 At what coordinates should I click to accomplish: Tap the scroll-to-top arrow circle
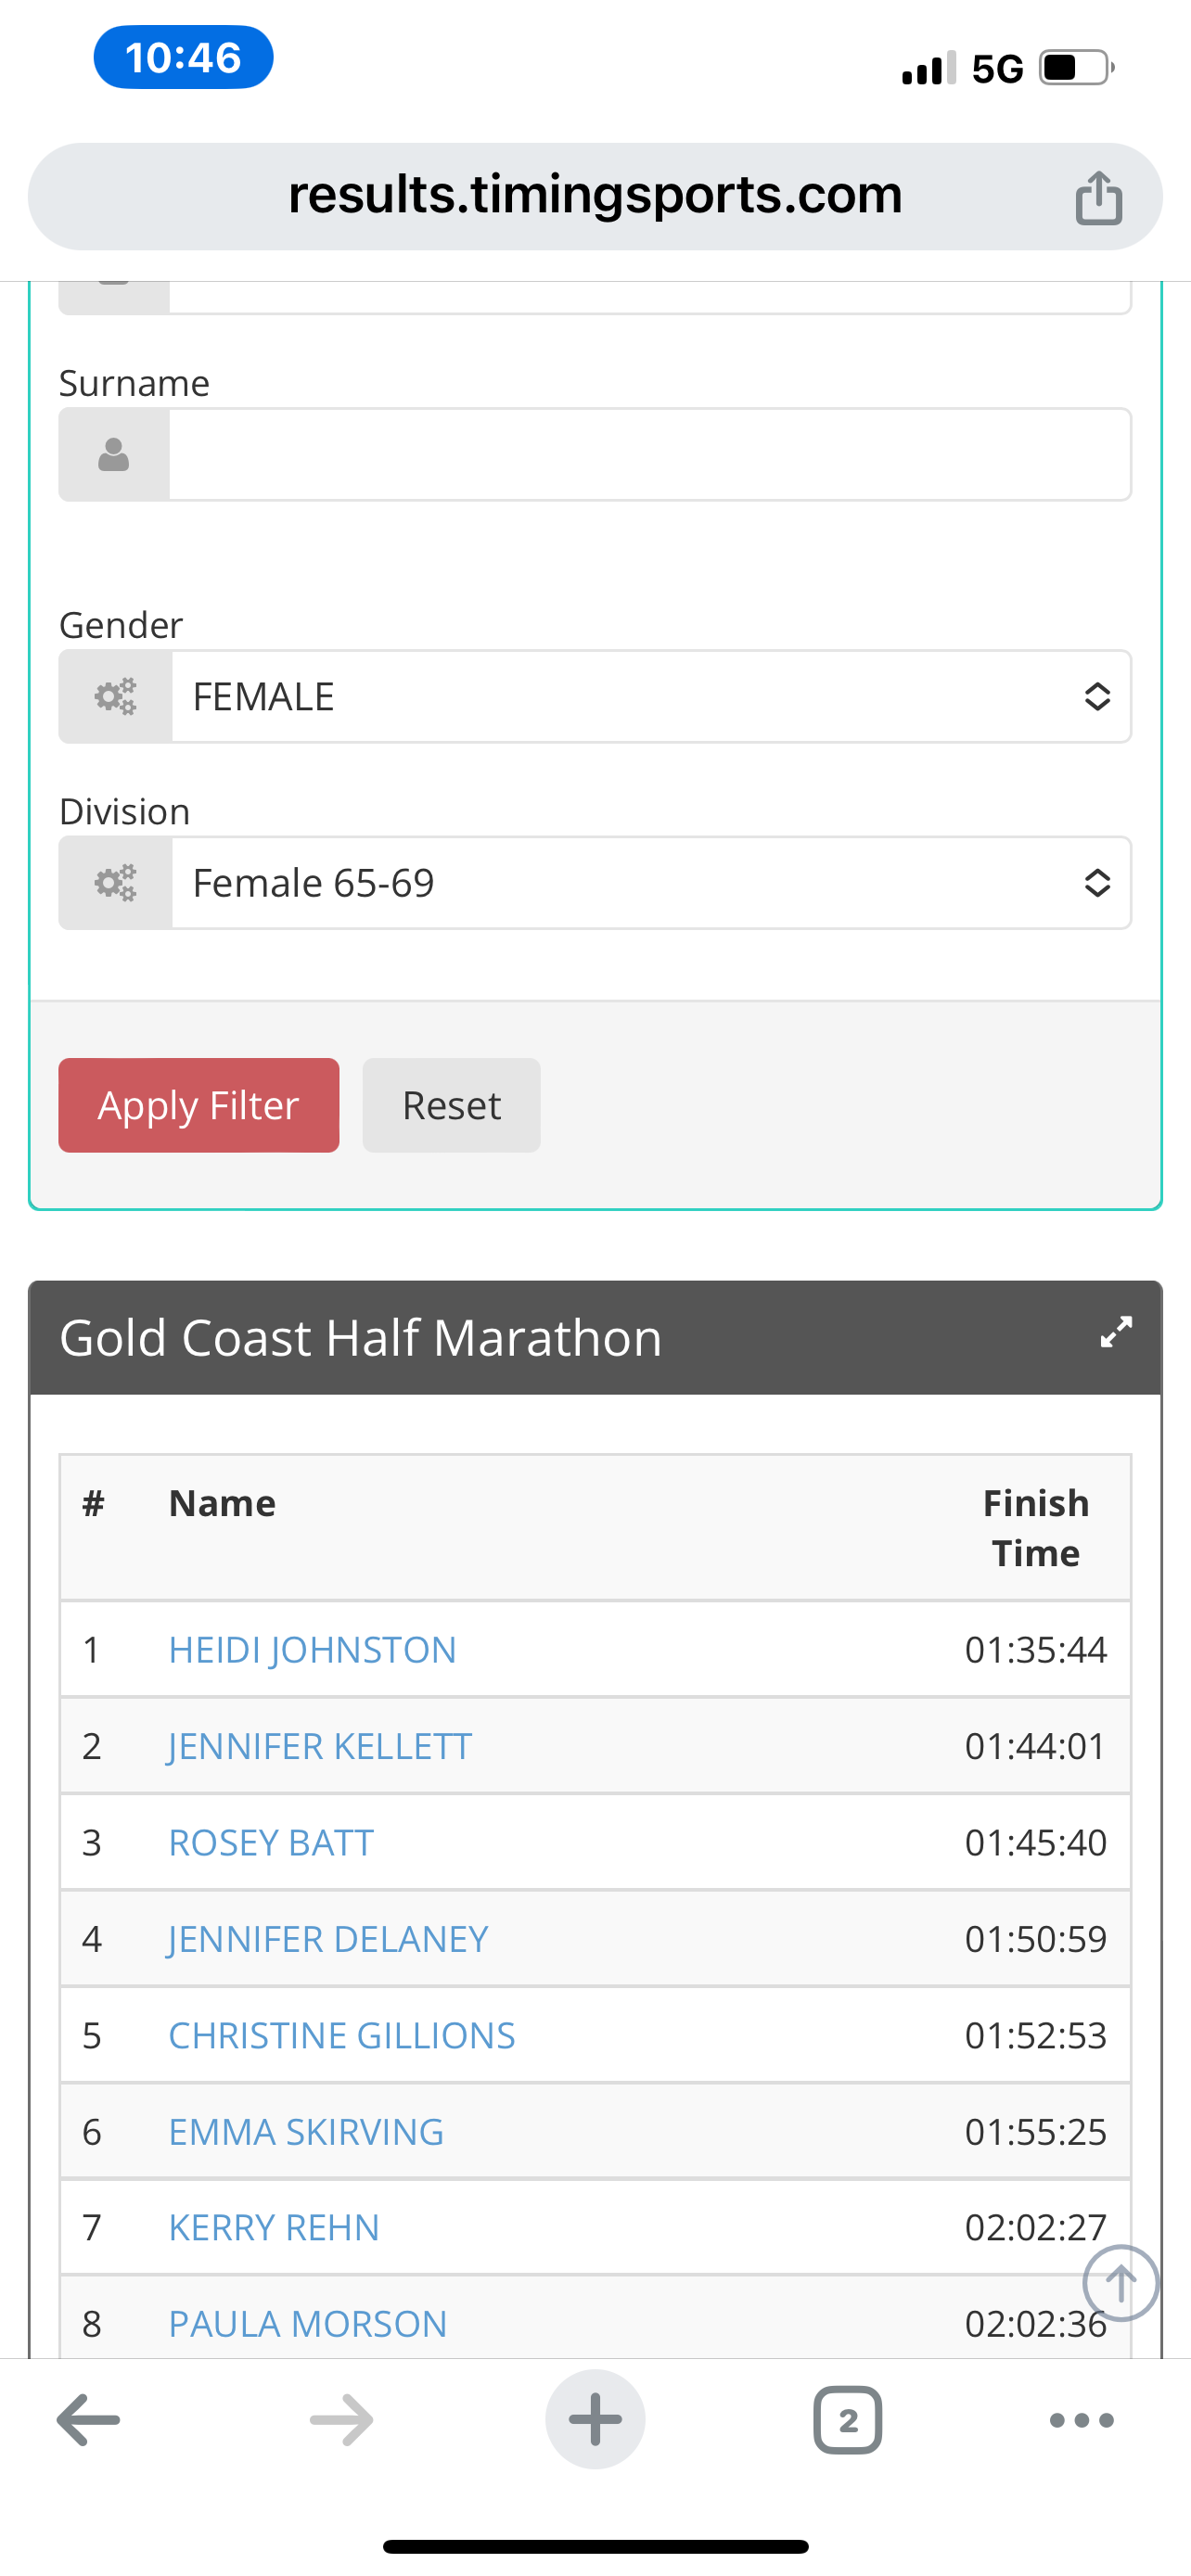tap(1120, 2283)
